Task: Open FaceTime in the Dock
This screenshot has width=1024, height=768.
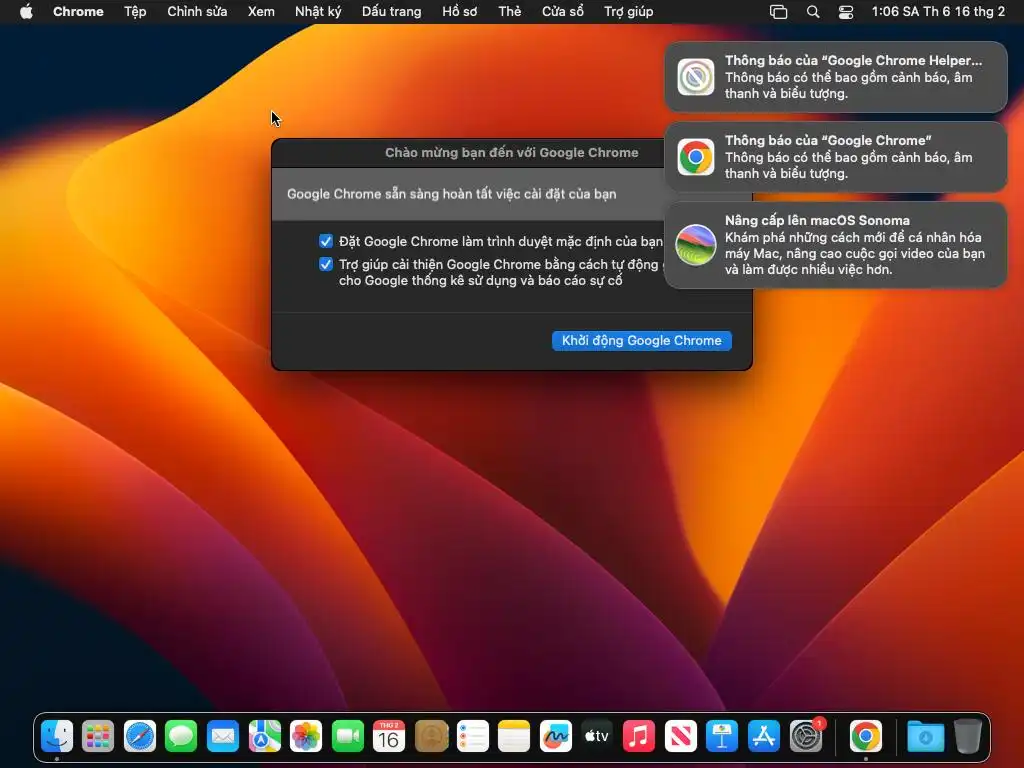Action: coord(347,737)
